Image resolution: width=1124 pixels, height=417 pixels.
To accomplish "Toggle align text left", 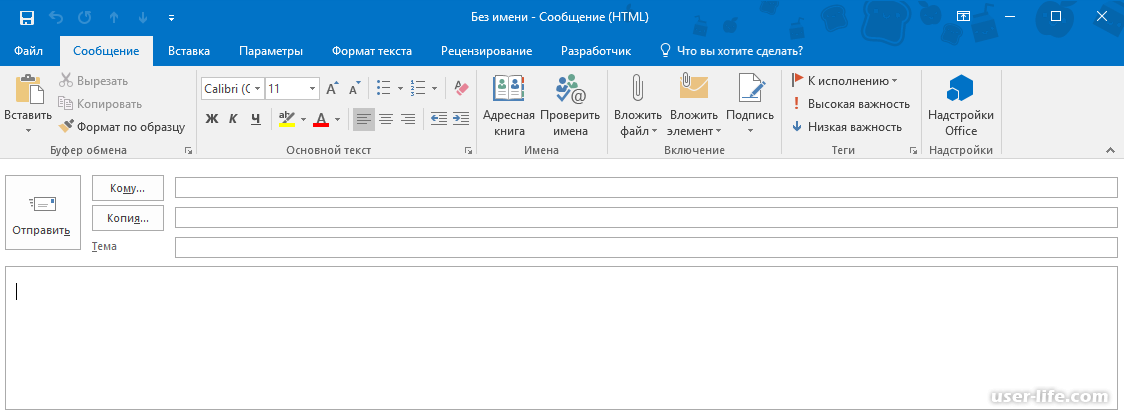I will click(x=364, y=119).
